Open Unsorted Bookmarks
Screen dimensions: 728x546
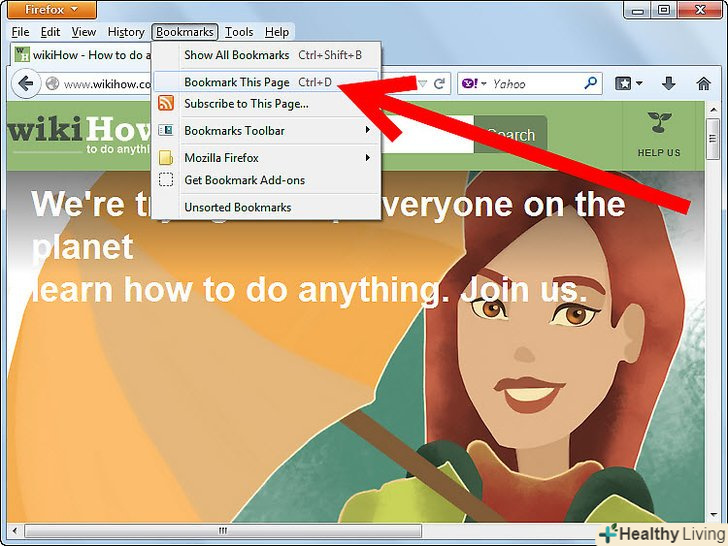tap(266, 207)
